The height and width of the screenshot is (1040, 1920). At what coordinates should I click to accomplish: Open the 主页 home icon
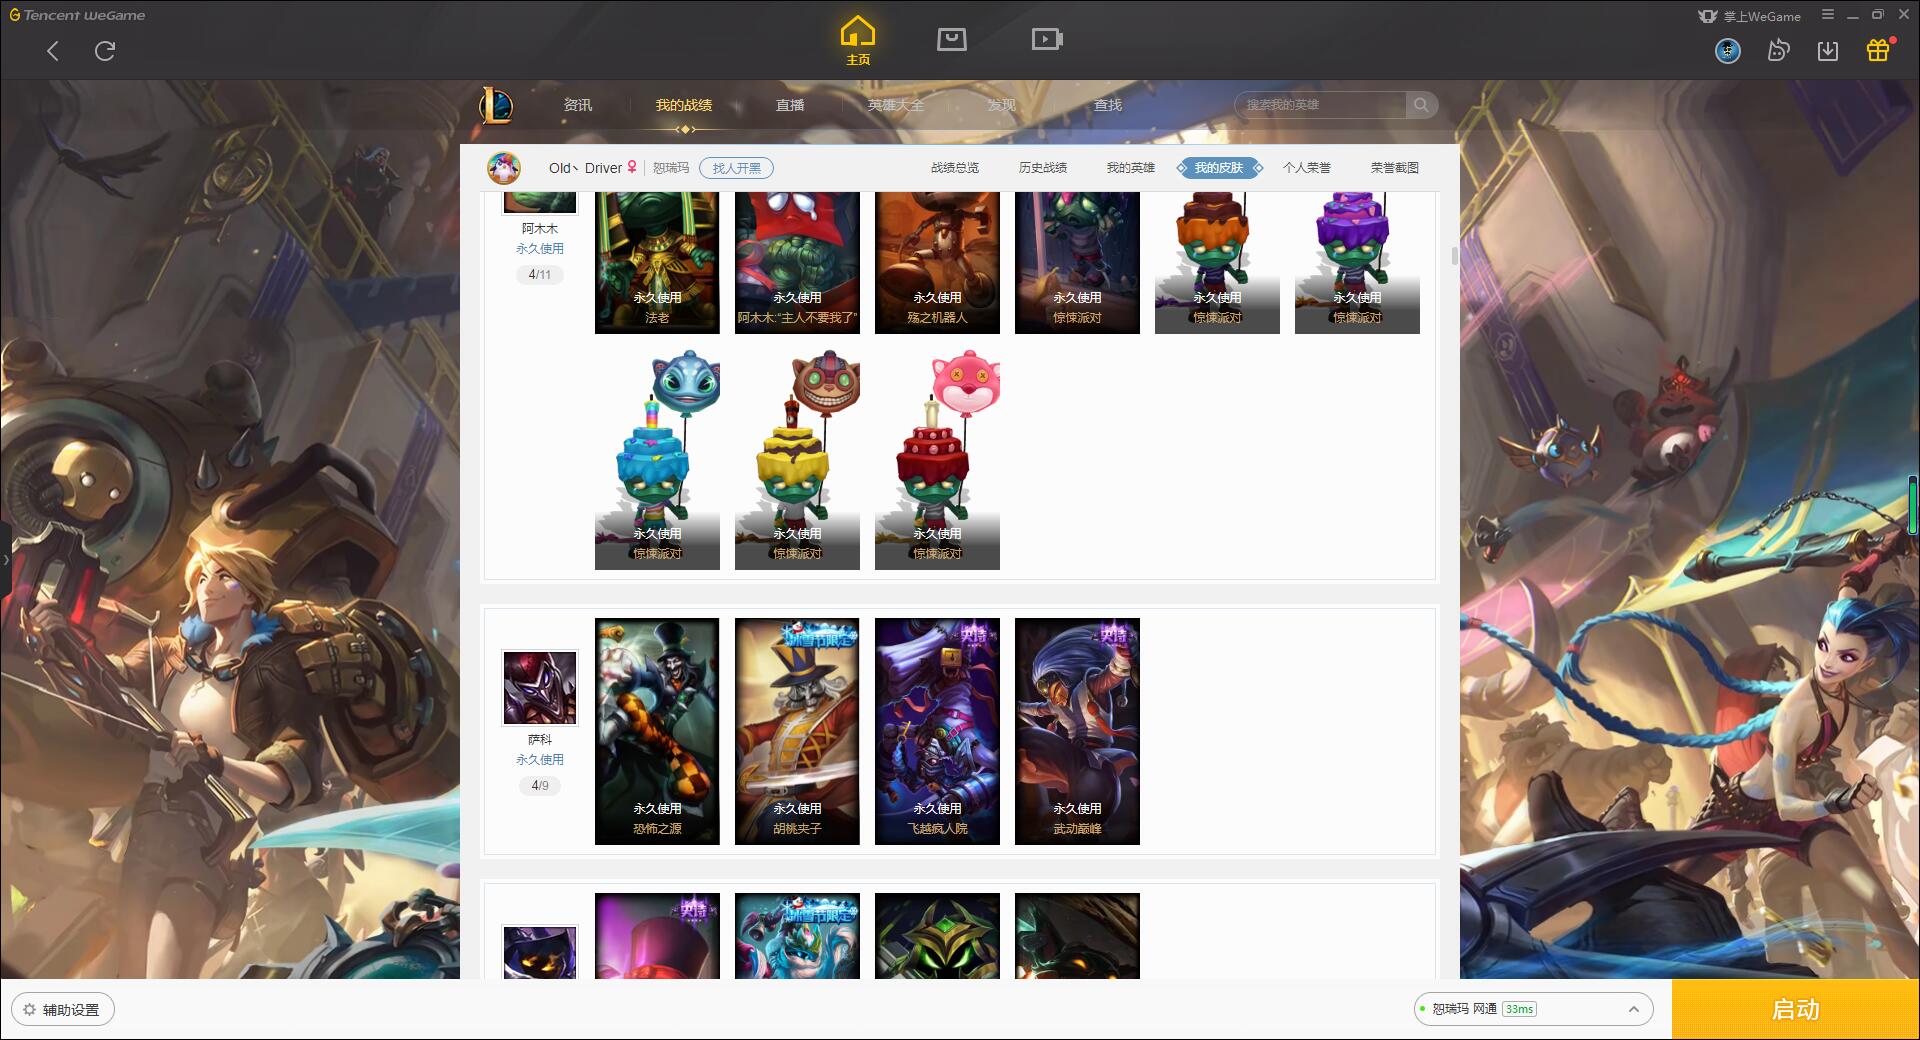(x=858, y=41)
